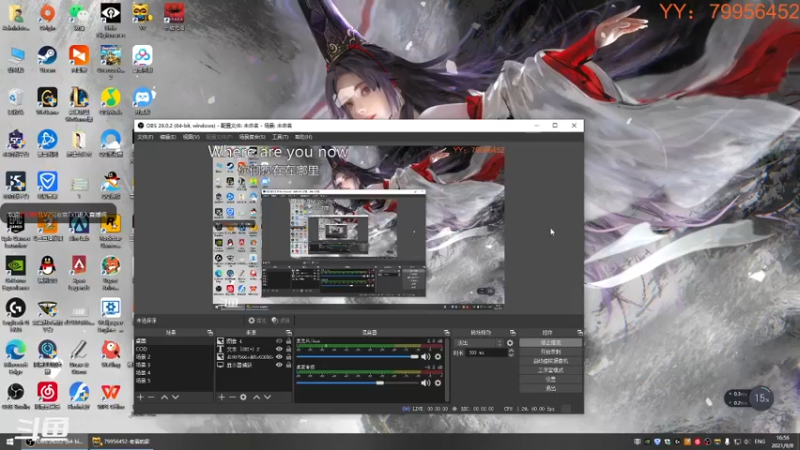Open Settings from Controls panel

(551, 380)
